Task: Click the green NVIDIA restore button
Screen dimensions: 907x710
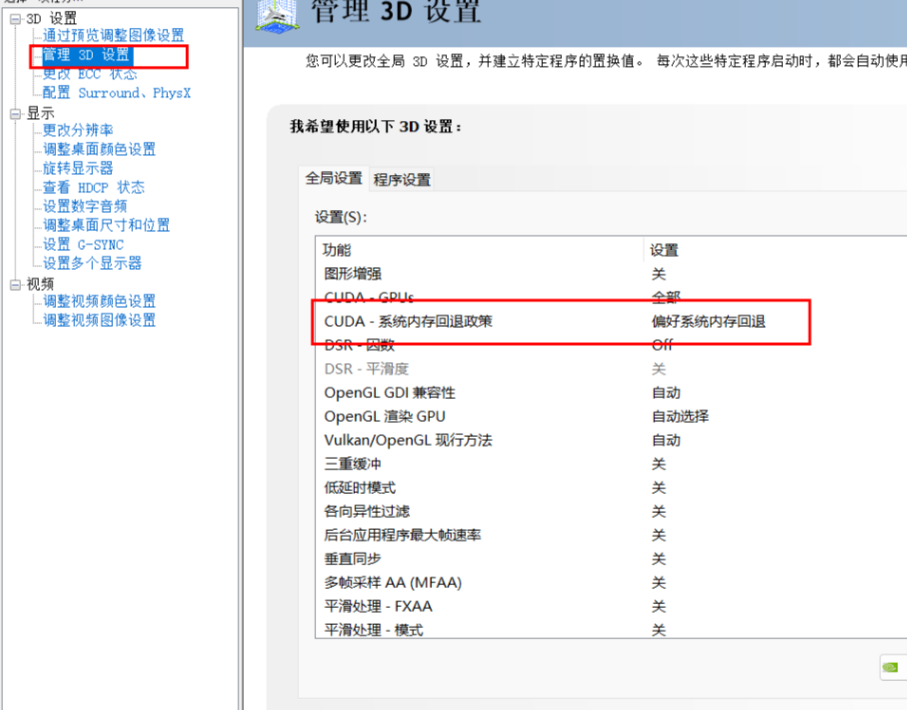Action: coord(891,666)
